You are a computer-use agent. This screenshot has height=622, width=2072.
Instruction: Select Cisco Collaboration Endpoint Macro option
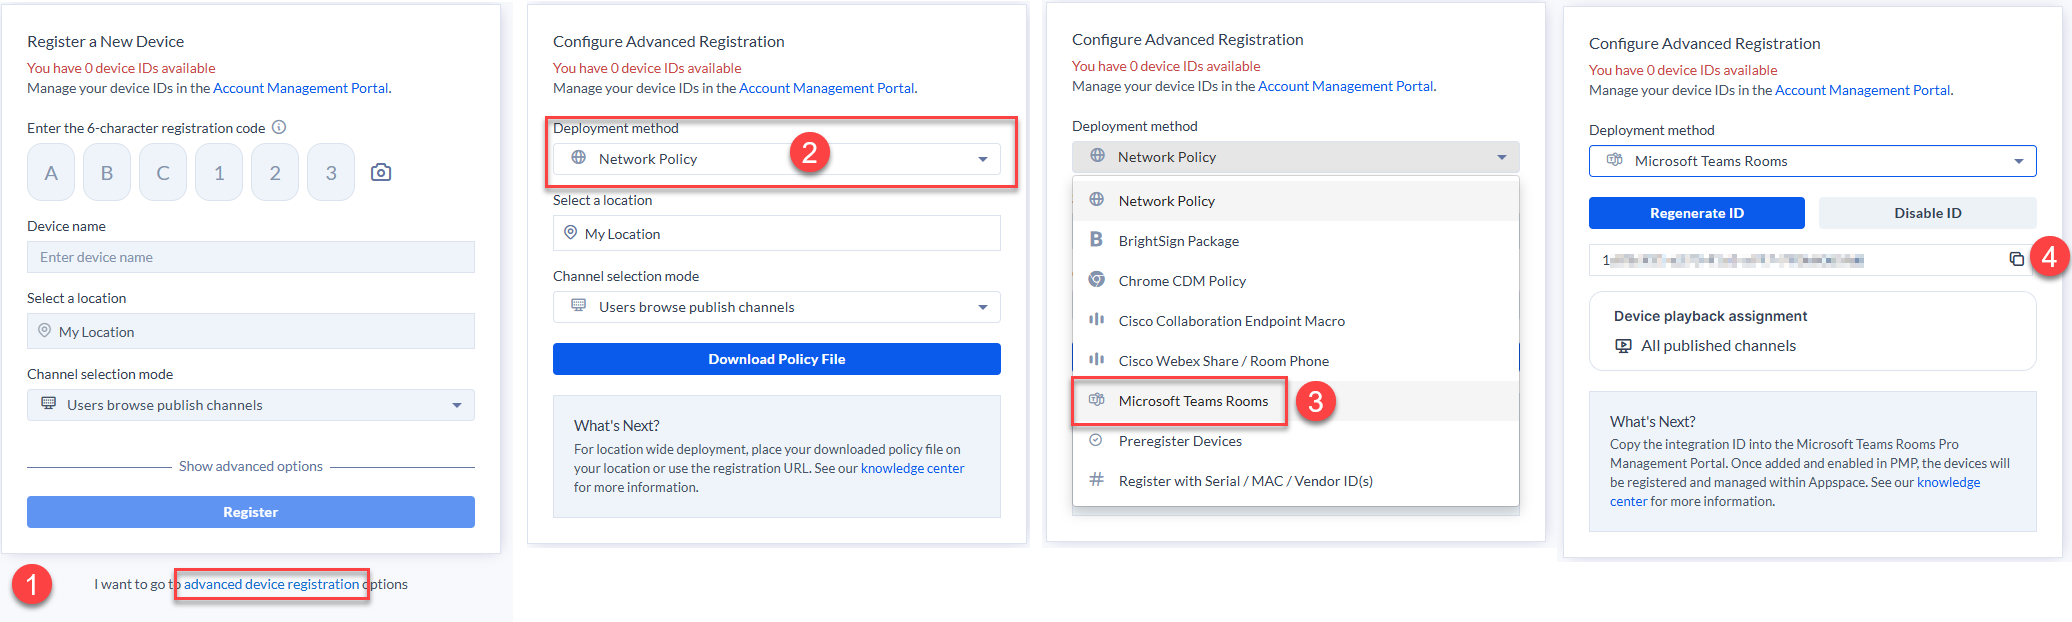pyautogui.click(x=1231, y=321)
